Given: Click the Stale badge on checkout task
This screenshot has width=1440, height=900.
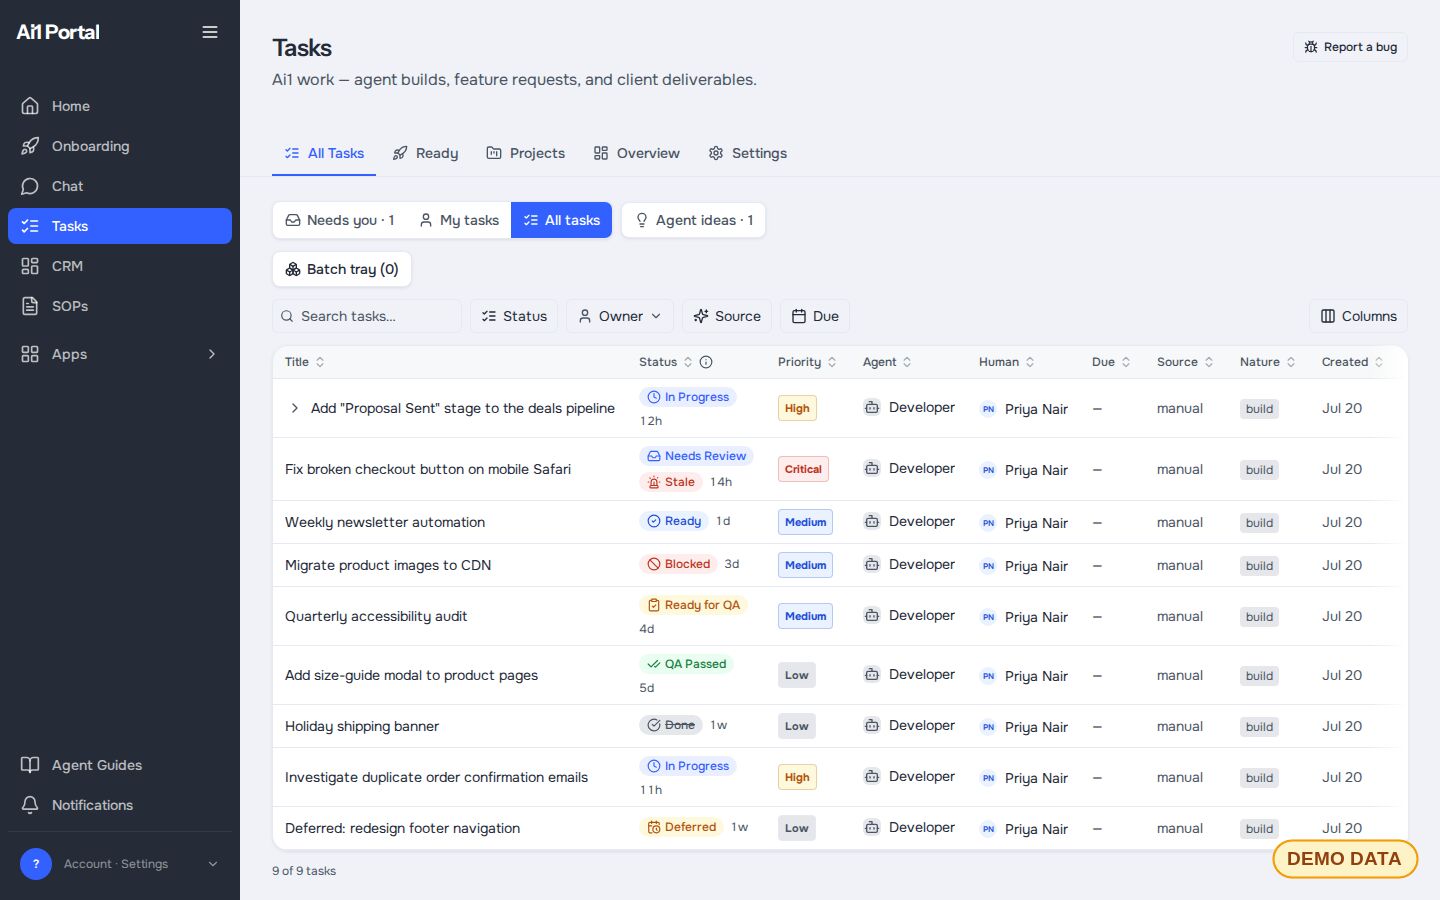Looking at the screenshot, I should pyautogui.click(x=671, y=482).
